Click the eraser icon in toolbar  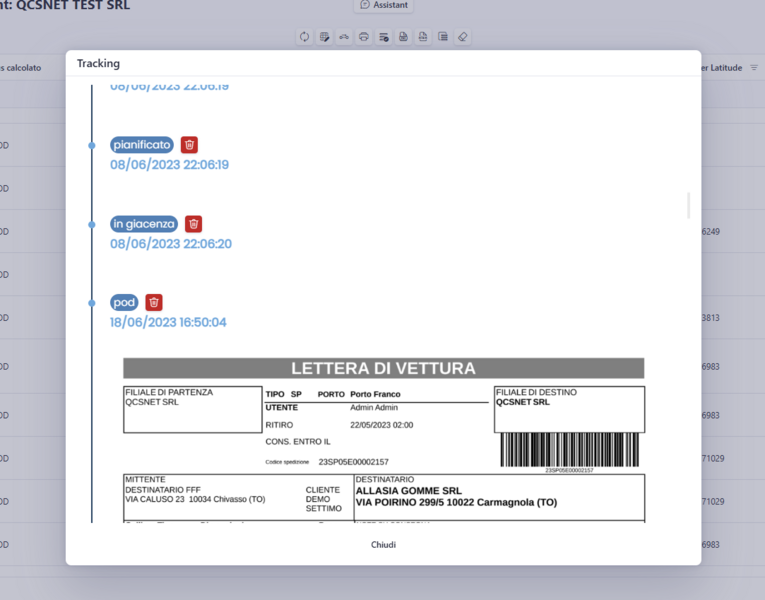pyautogui.click(x=463, y=37)
